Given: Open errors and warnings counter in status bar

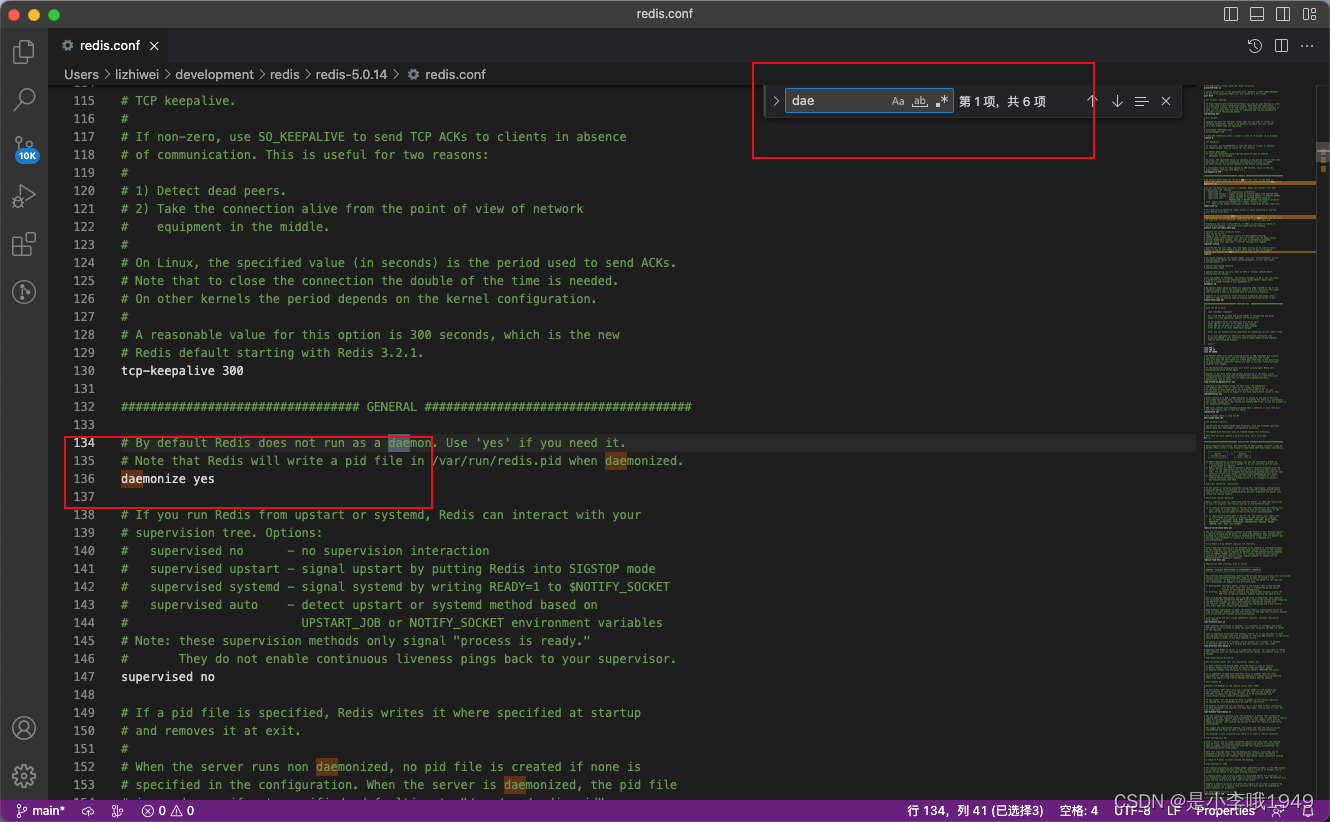Looking at the screenshot, I should tap(167, 811).
